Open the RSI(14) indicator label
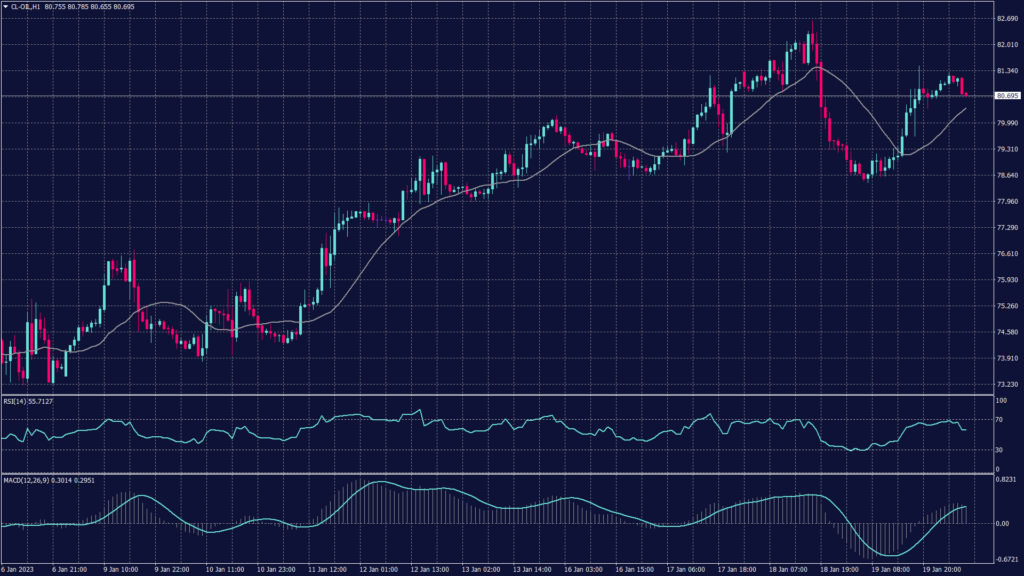Viewport: 1024px width, 576px height. (14, 402)
